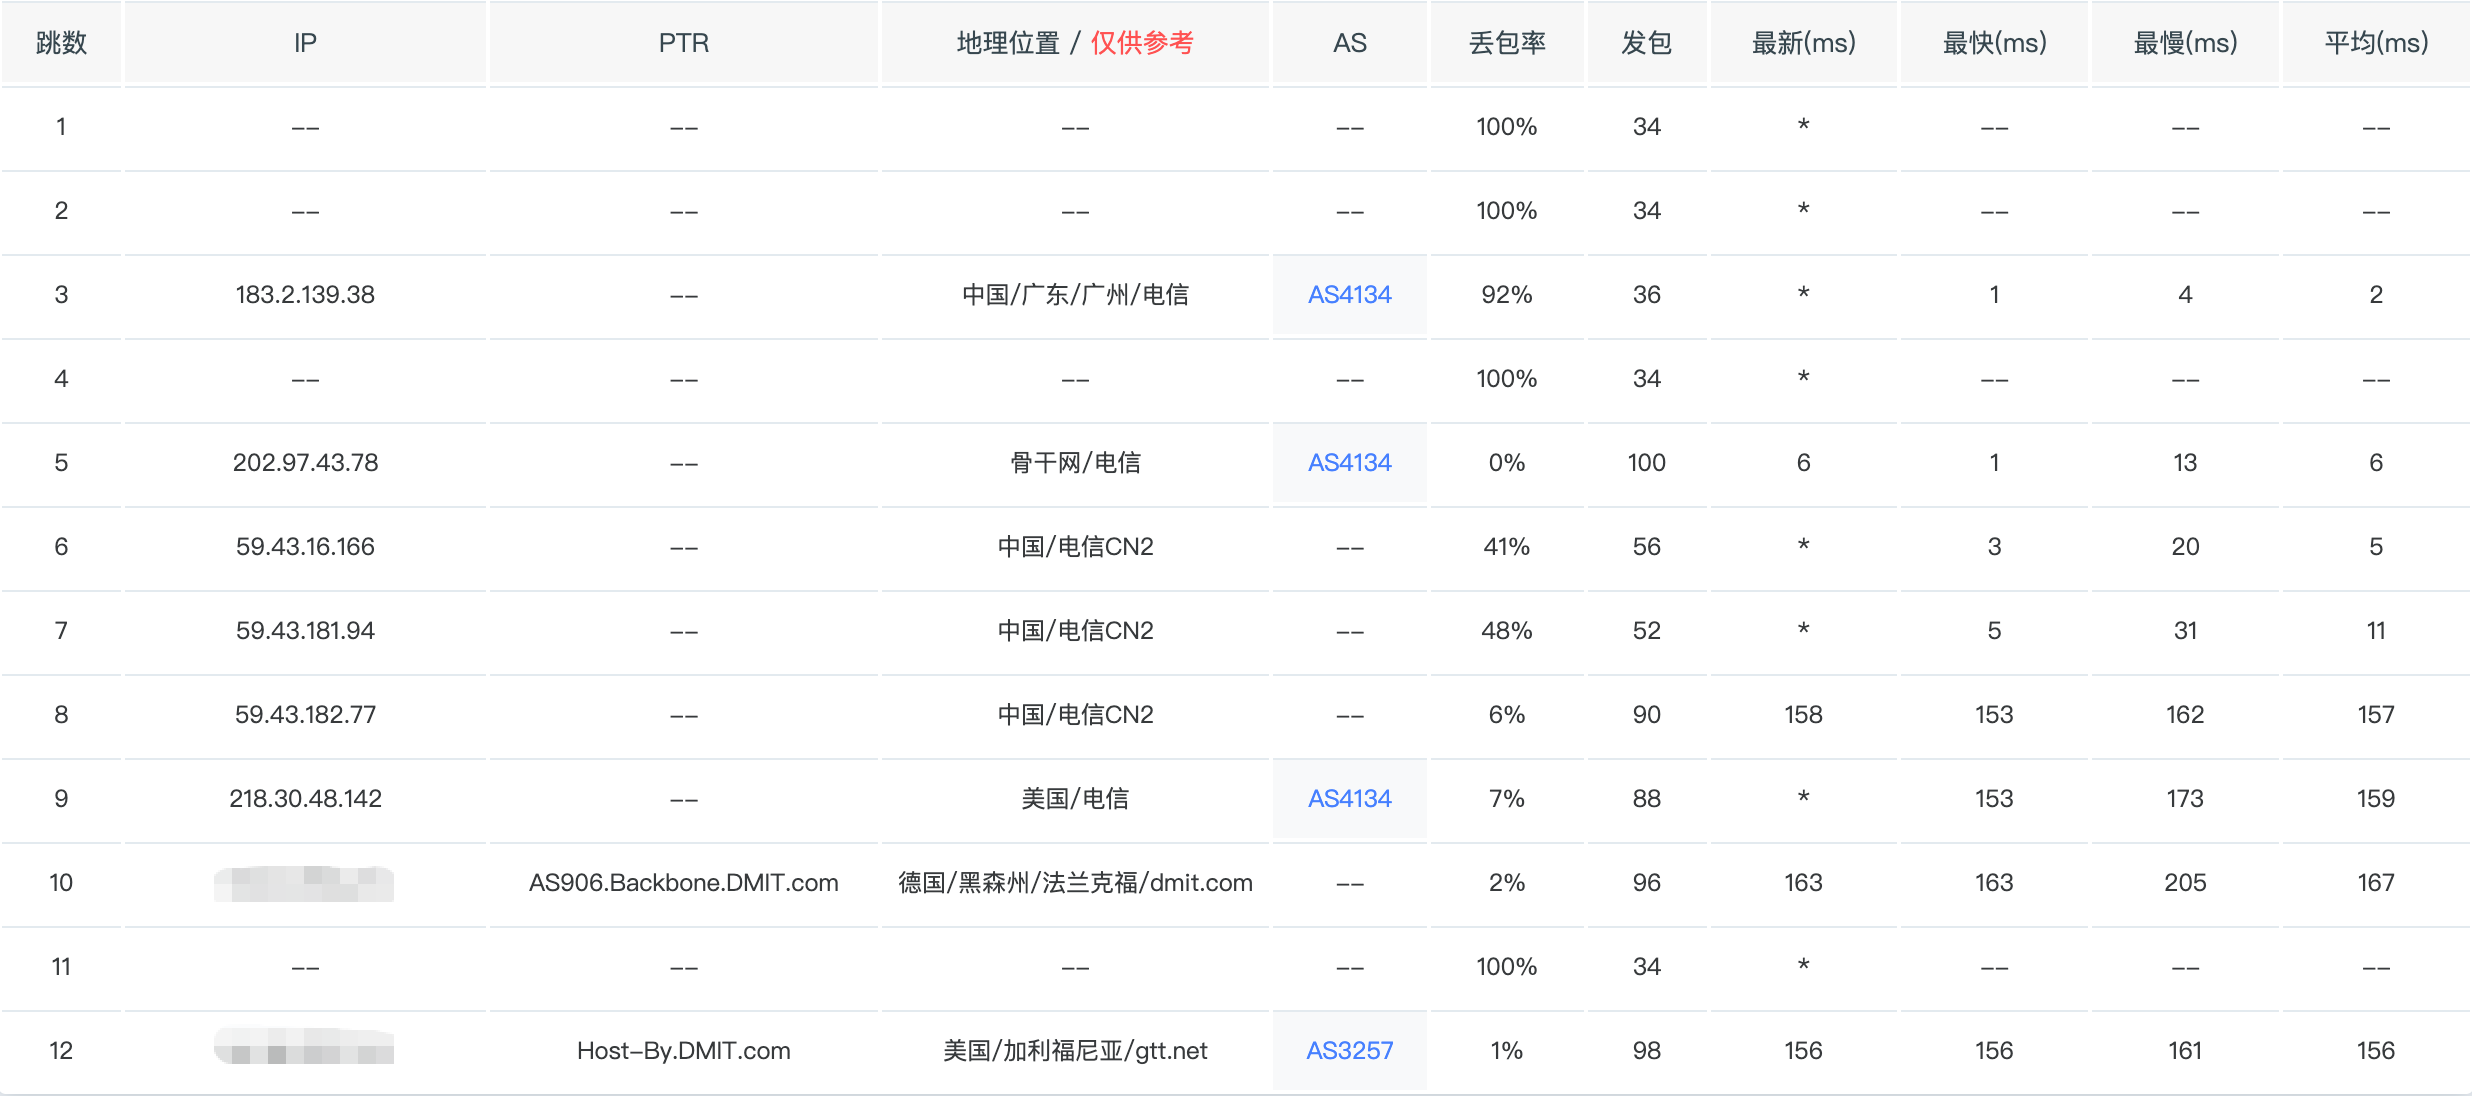Screen dimensions: 2472x1096
Task: Click the 最慢(ms) column header
Action: (2185, 43)
